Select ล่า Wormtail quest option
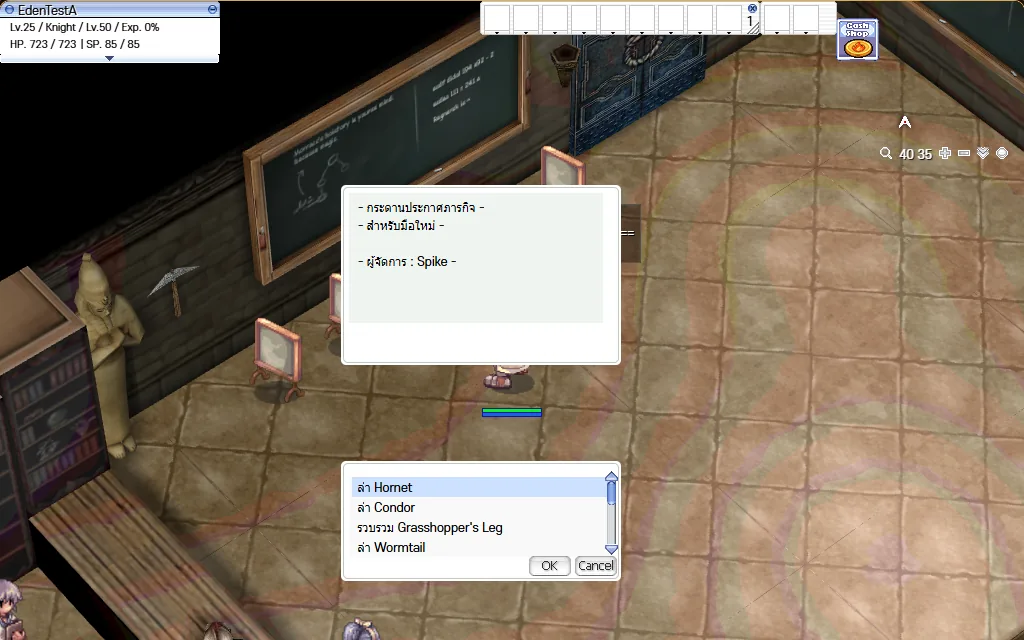Screen dimensions: 1024x640 point(479,547)
